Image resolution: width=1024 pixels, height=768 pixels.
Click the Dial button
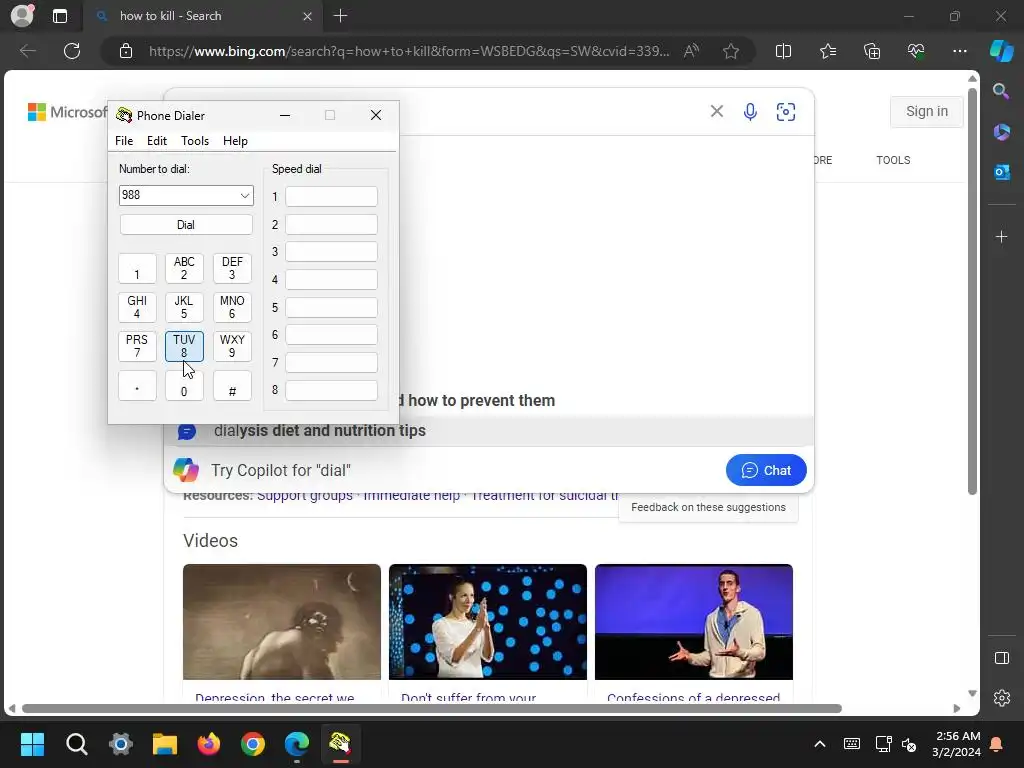pyautogui.click(x=186, y=225)
